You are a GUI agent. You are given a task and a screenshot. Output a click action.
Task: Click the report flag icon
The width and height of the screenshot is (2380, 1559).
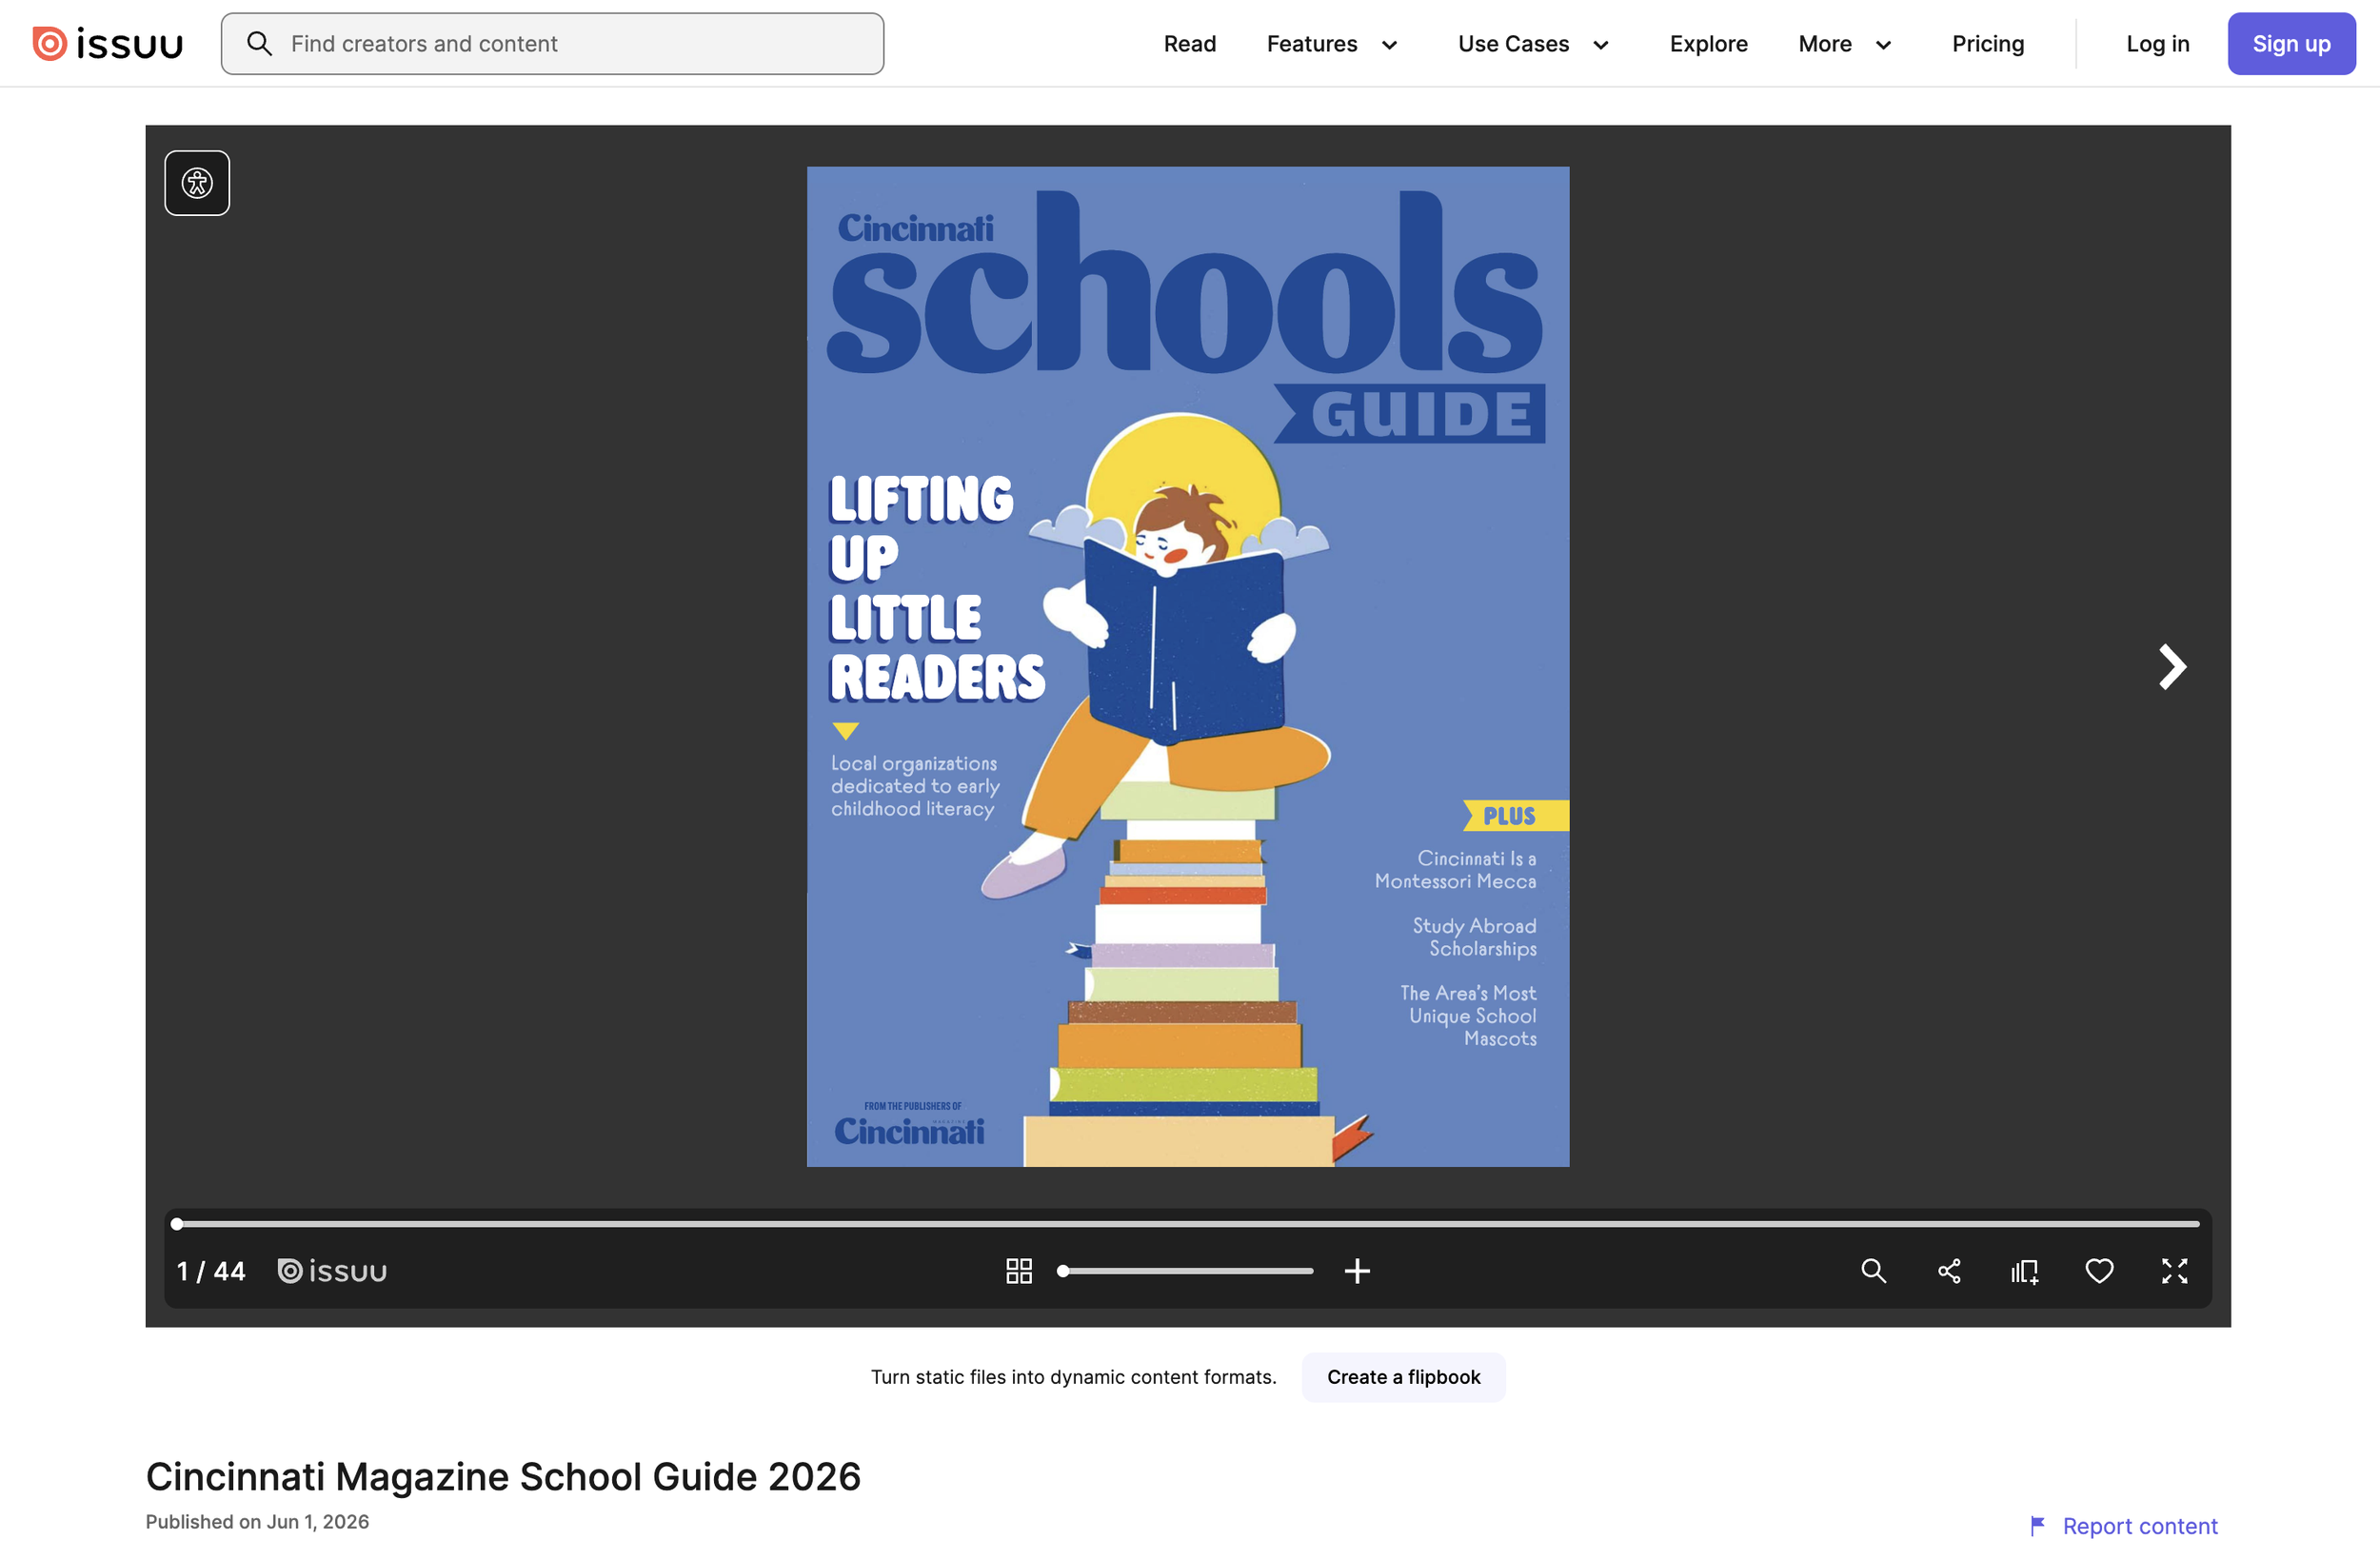(2037, 1526)
